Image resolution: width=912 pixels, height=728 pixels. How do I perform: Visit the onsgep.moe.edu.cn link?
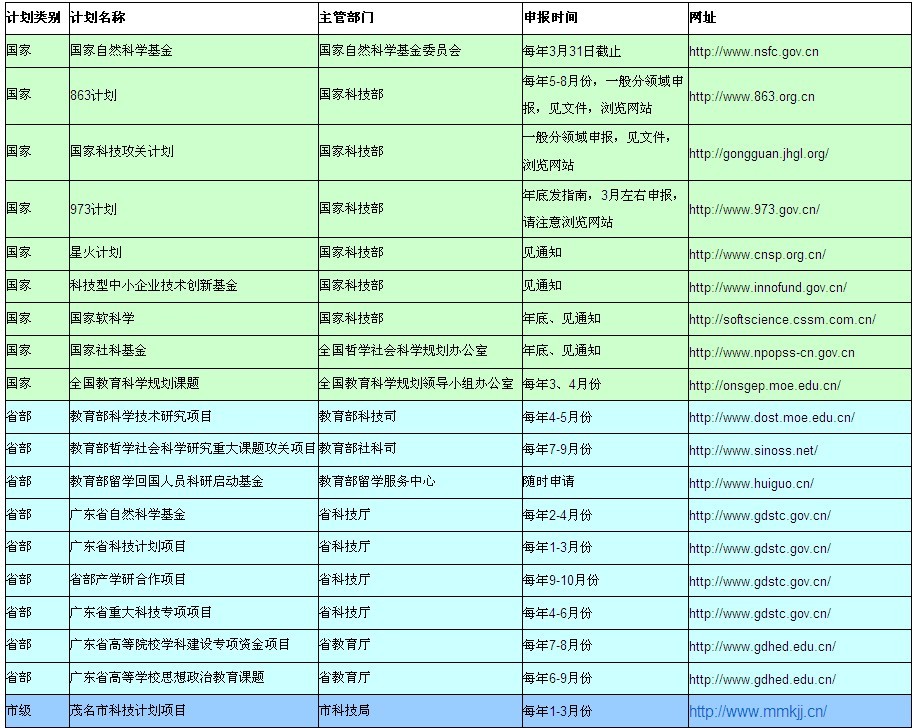click(x=765, y=386)
